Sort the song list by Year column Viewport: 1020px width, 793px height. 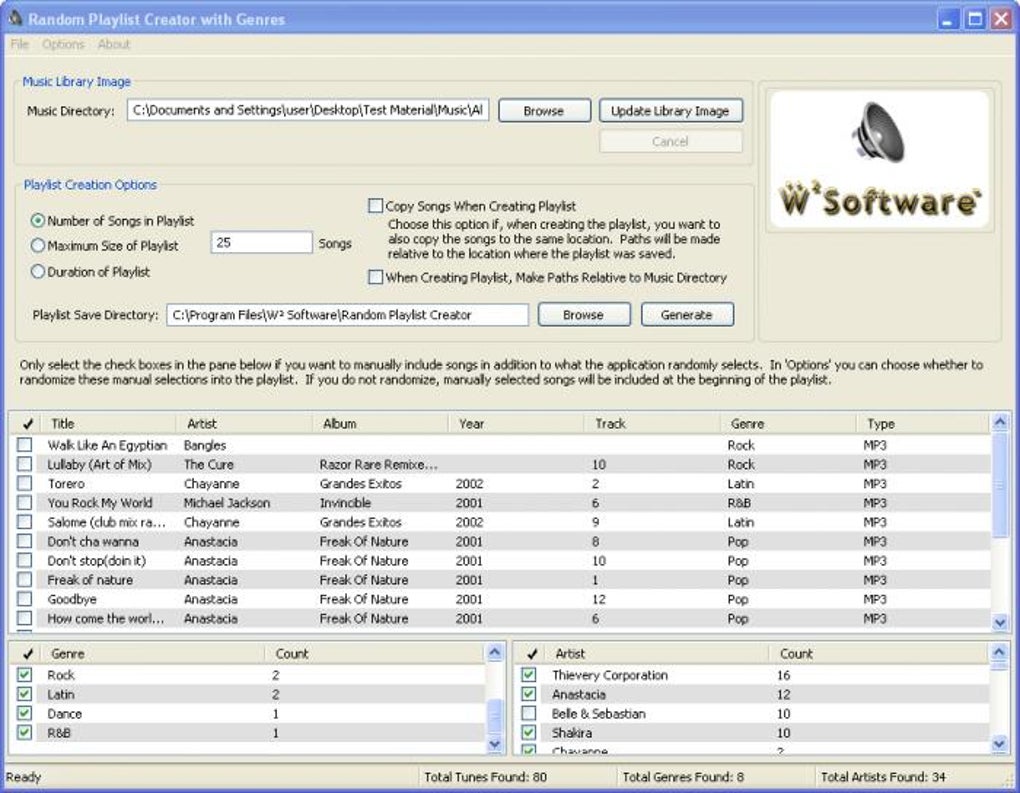coord(517,423)
